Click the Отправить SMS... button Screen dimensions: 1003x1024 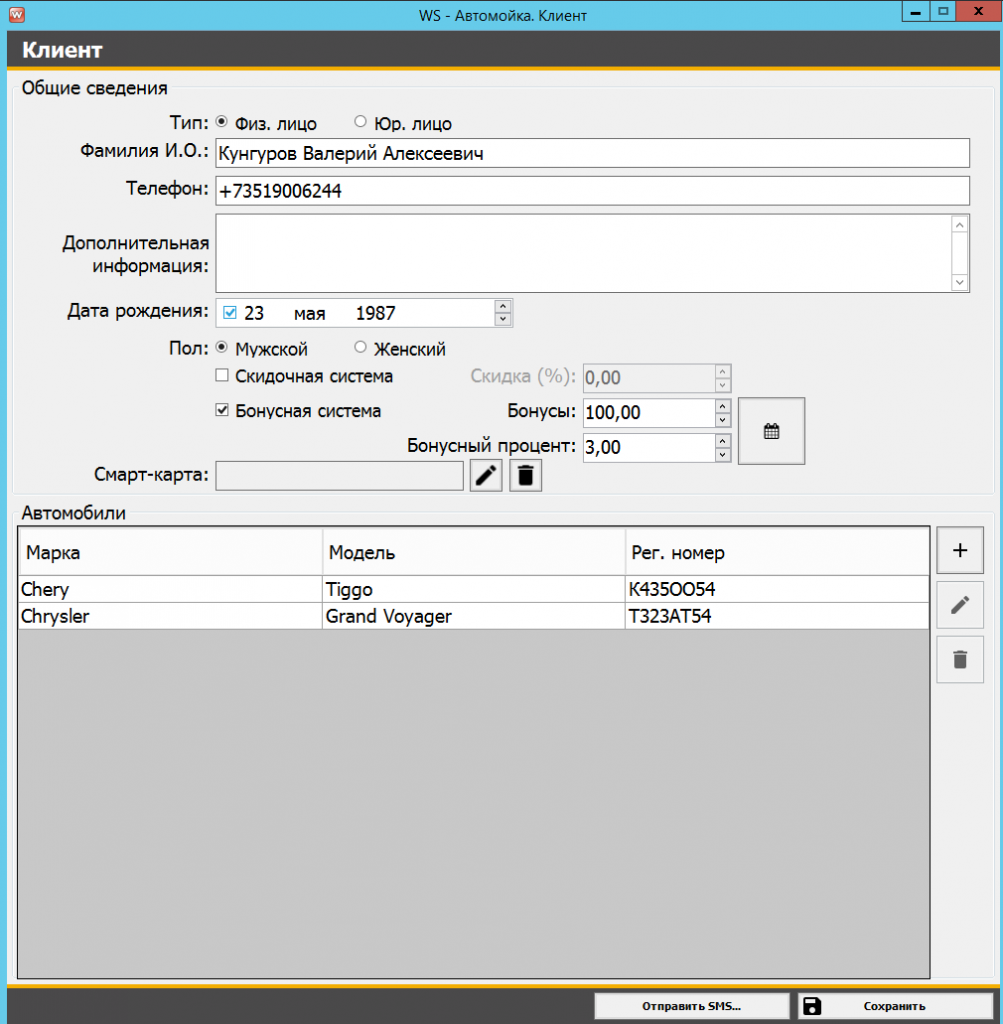pos(692,1006)
